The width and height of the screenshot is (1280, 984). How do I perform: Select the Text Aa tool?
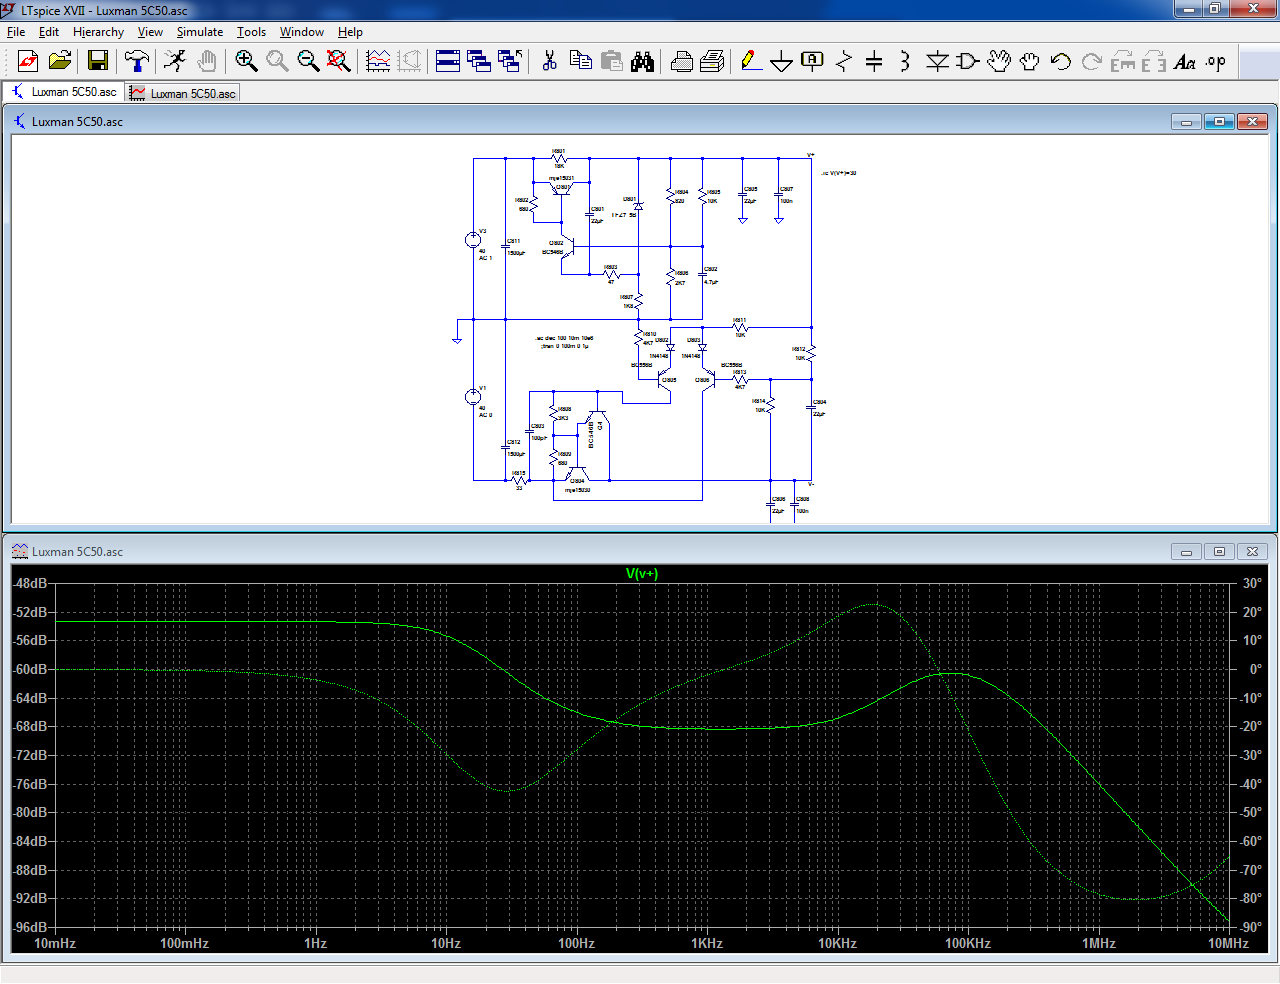click(1185, 61)
